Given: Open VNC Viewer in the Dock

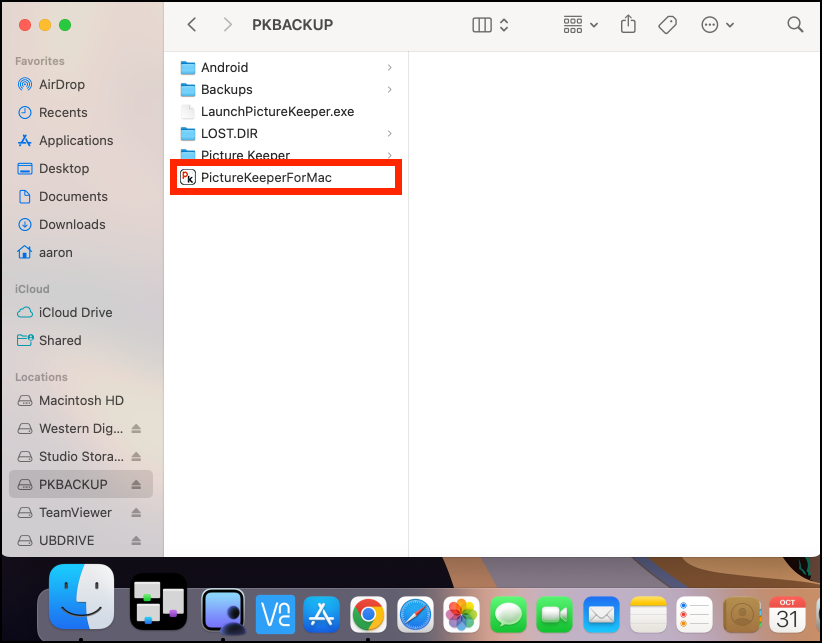Looking at the screenshot, I should point(276,614).
